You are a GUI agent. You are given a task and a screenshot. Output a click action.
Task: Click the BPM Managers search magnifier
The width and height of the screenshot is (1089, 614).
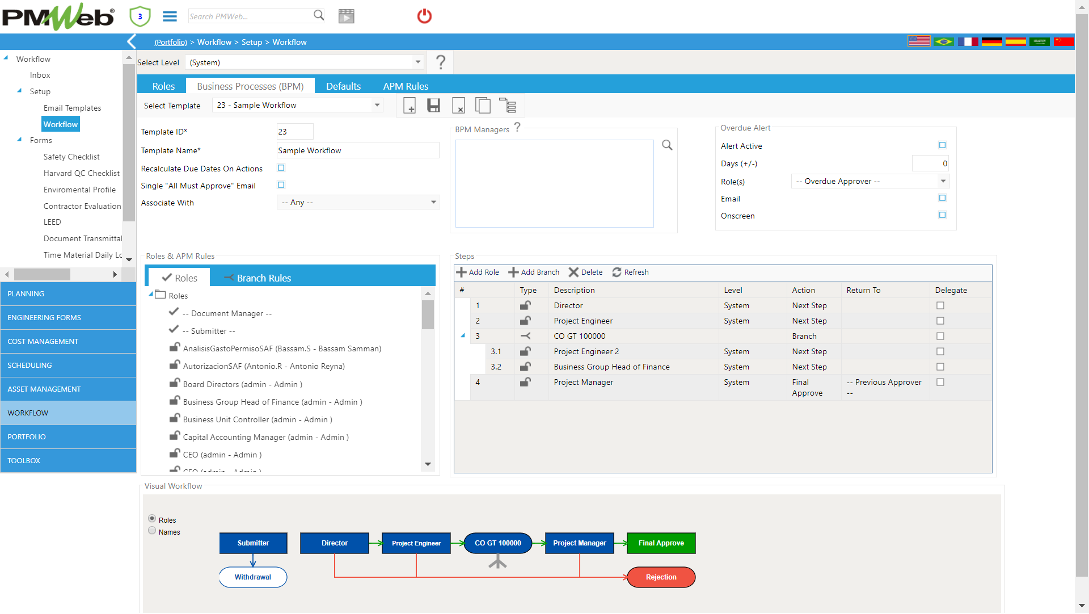[667, 145]
